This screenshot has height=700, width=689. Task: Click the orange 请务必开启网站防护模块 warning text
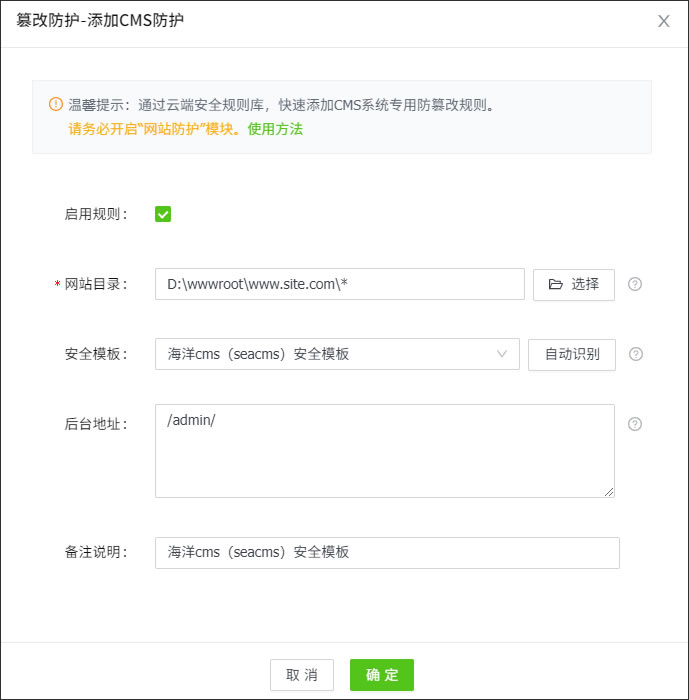click(x=155, y=129)
